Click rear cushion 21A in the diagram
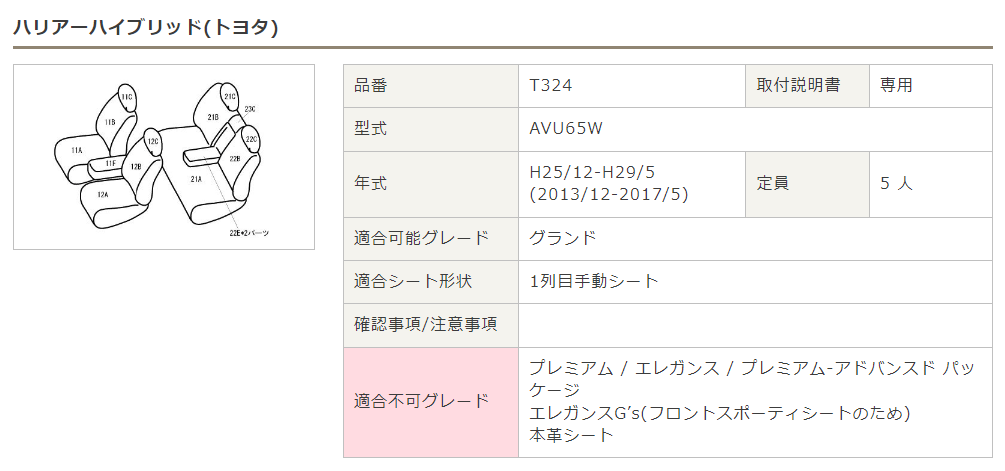Image resolution: width=1005 pixels, height=471 pixels. pyautogui.click(x=197, y=178)
